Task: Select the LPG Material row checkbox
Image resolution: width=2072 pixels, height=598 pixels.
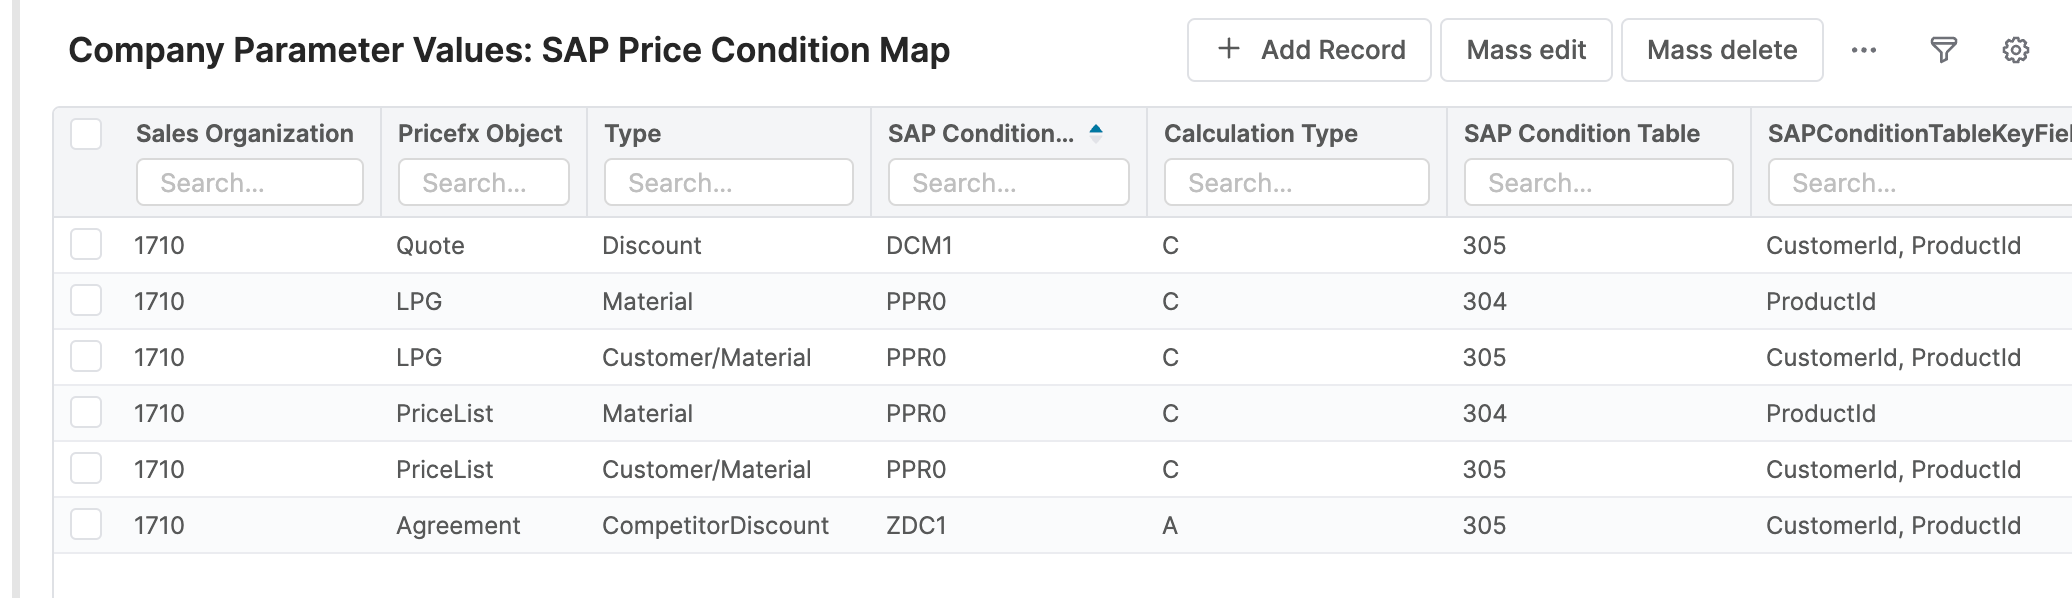Action: tap(86, 301)
